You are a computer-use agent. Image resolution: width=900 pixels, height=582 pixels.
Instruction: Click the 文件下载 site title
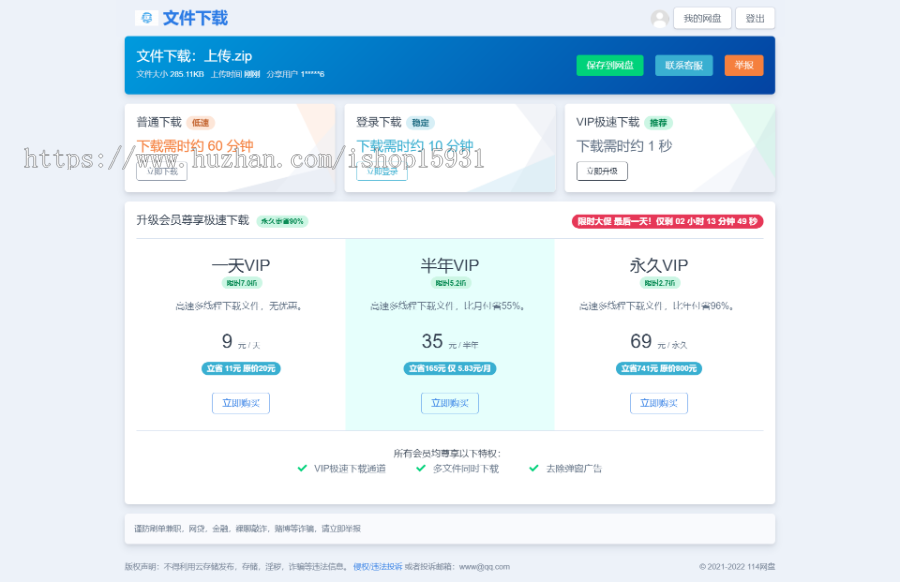(x=195, y=18)
